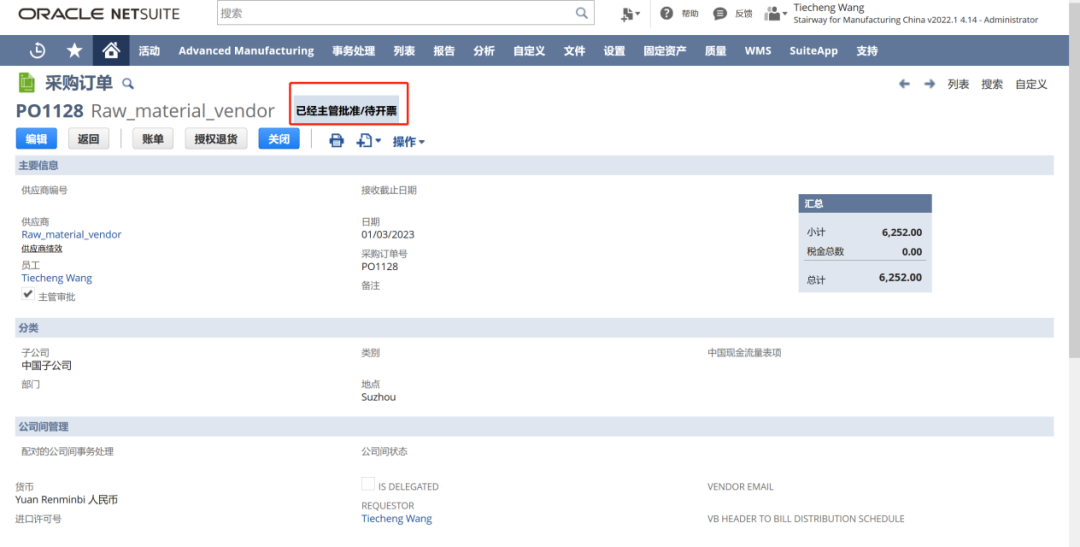Toggle the 主管审批 checkbox
This screenshot has height=547, width=1080.
coord(28,294)
